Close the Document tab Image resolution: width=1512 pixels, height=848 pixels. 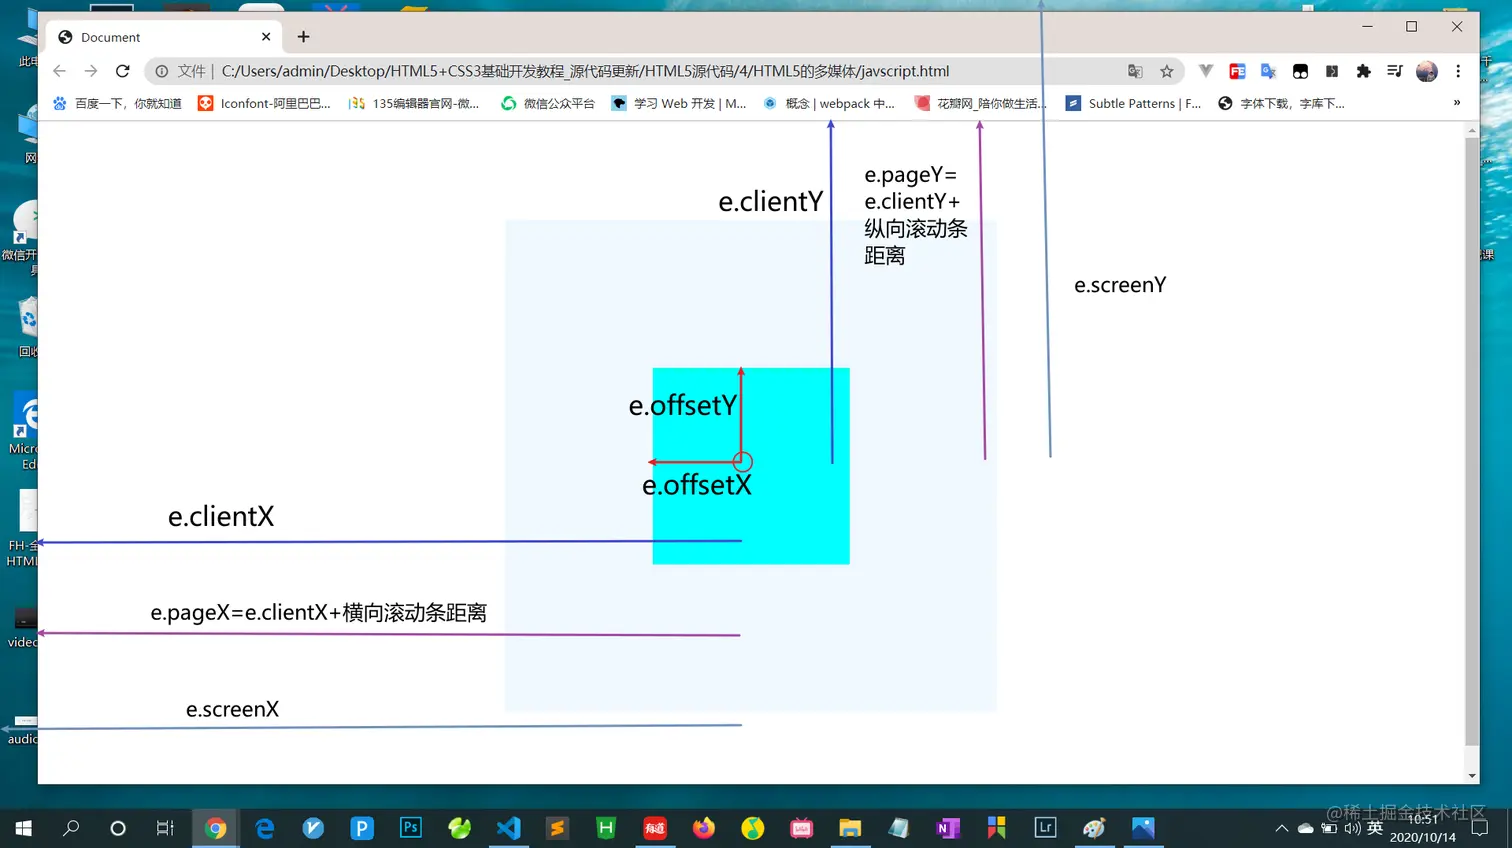pyautogui.click(x=266, y=37)
